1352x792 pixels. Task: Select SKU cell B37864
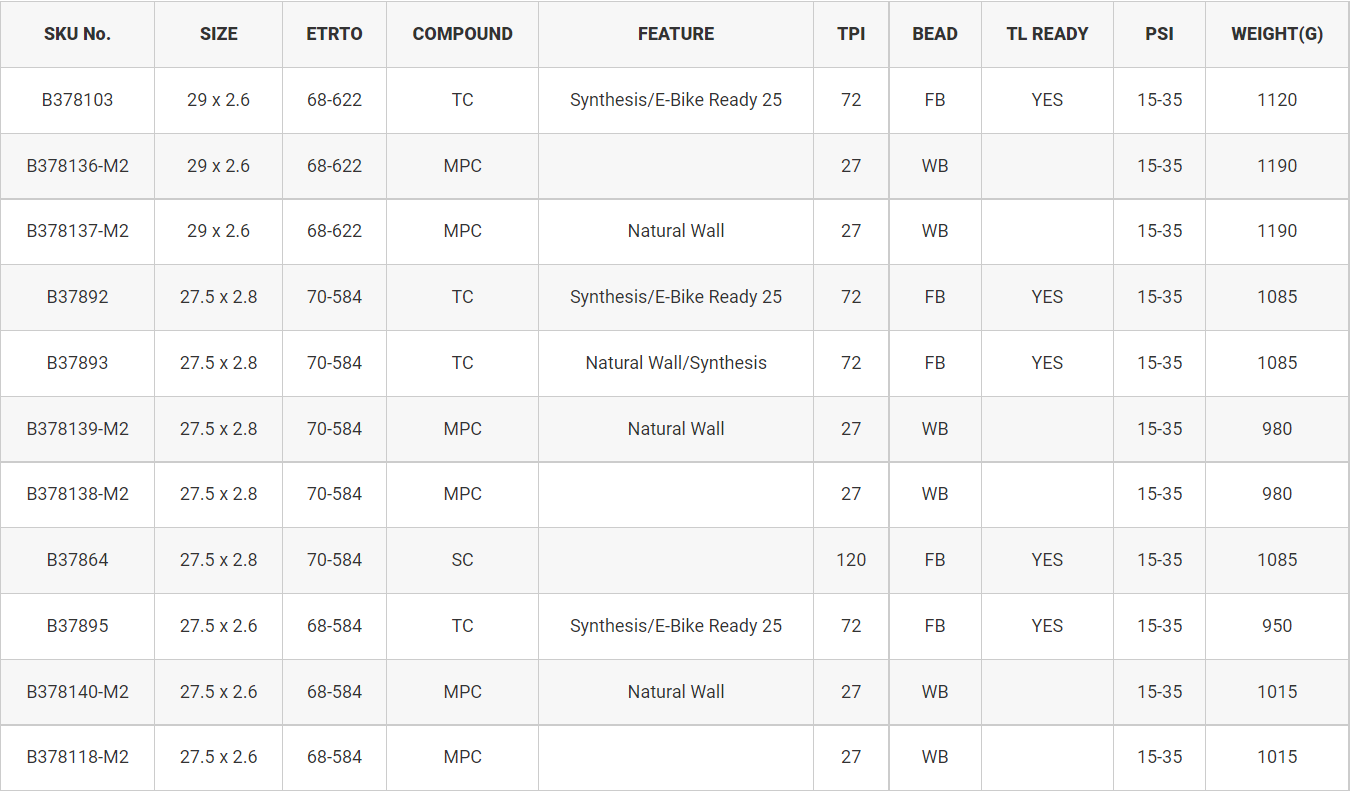[77, 560]
